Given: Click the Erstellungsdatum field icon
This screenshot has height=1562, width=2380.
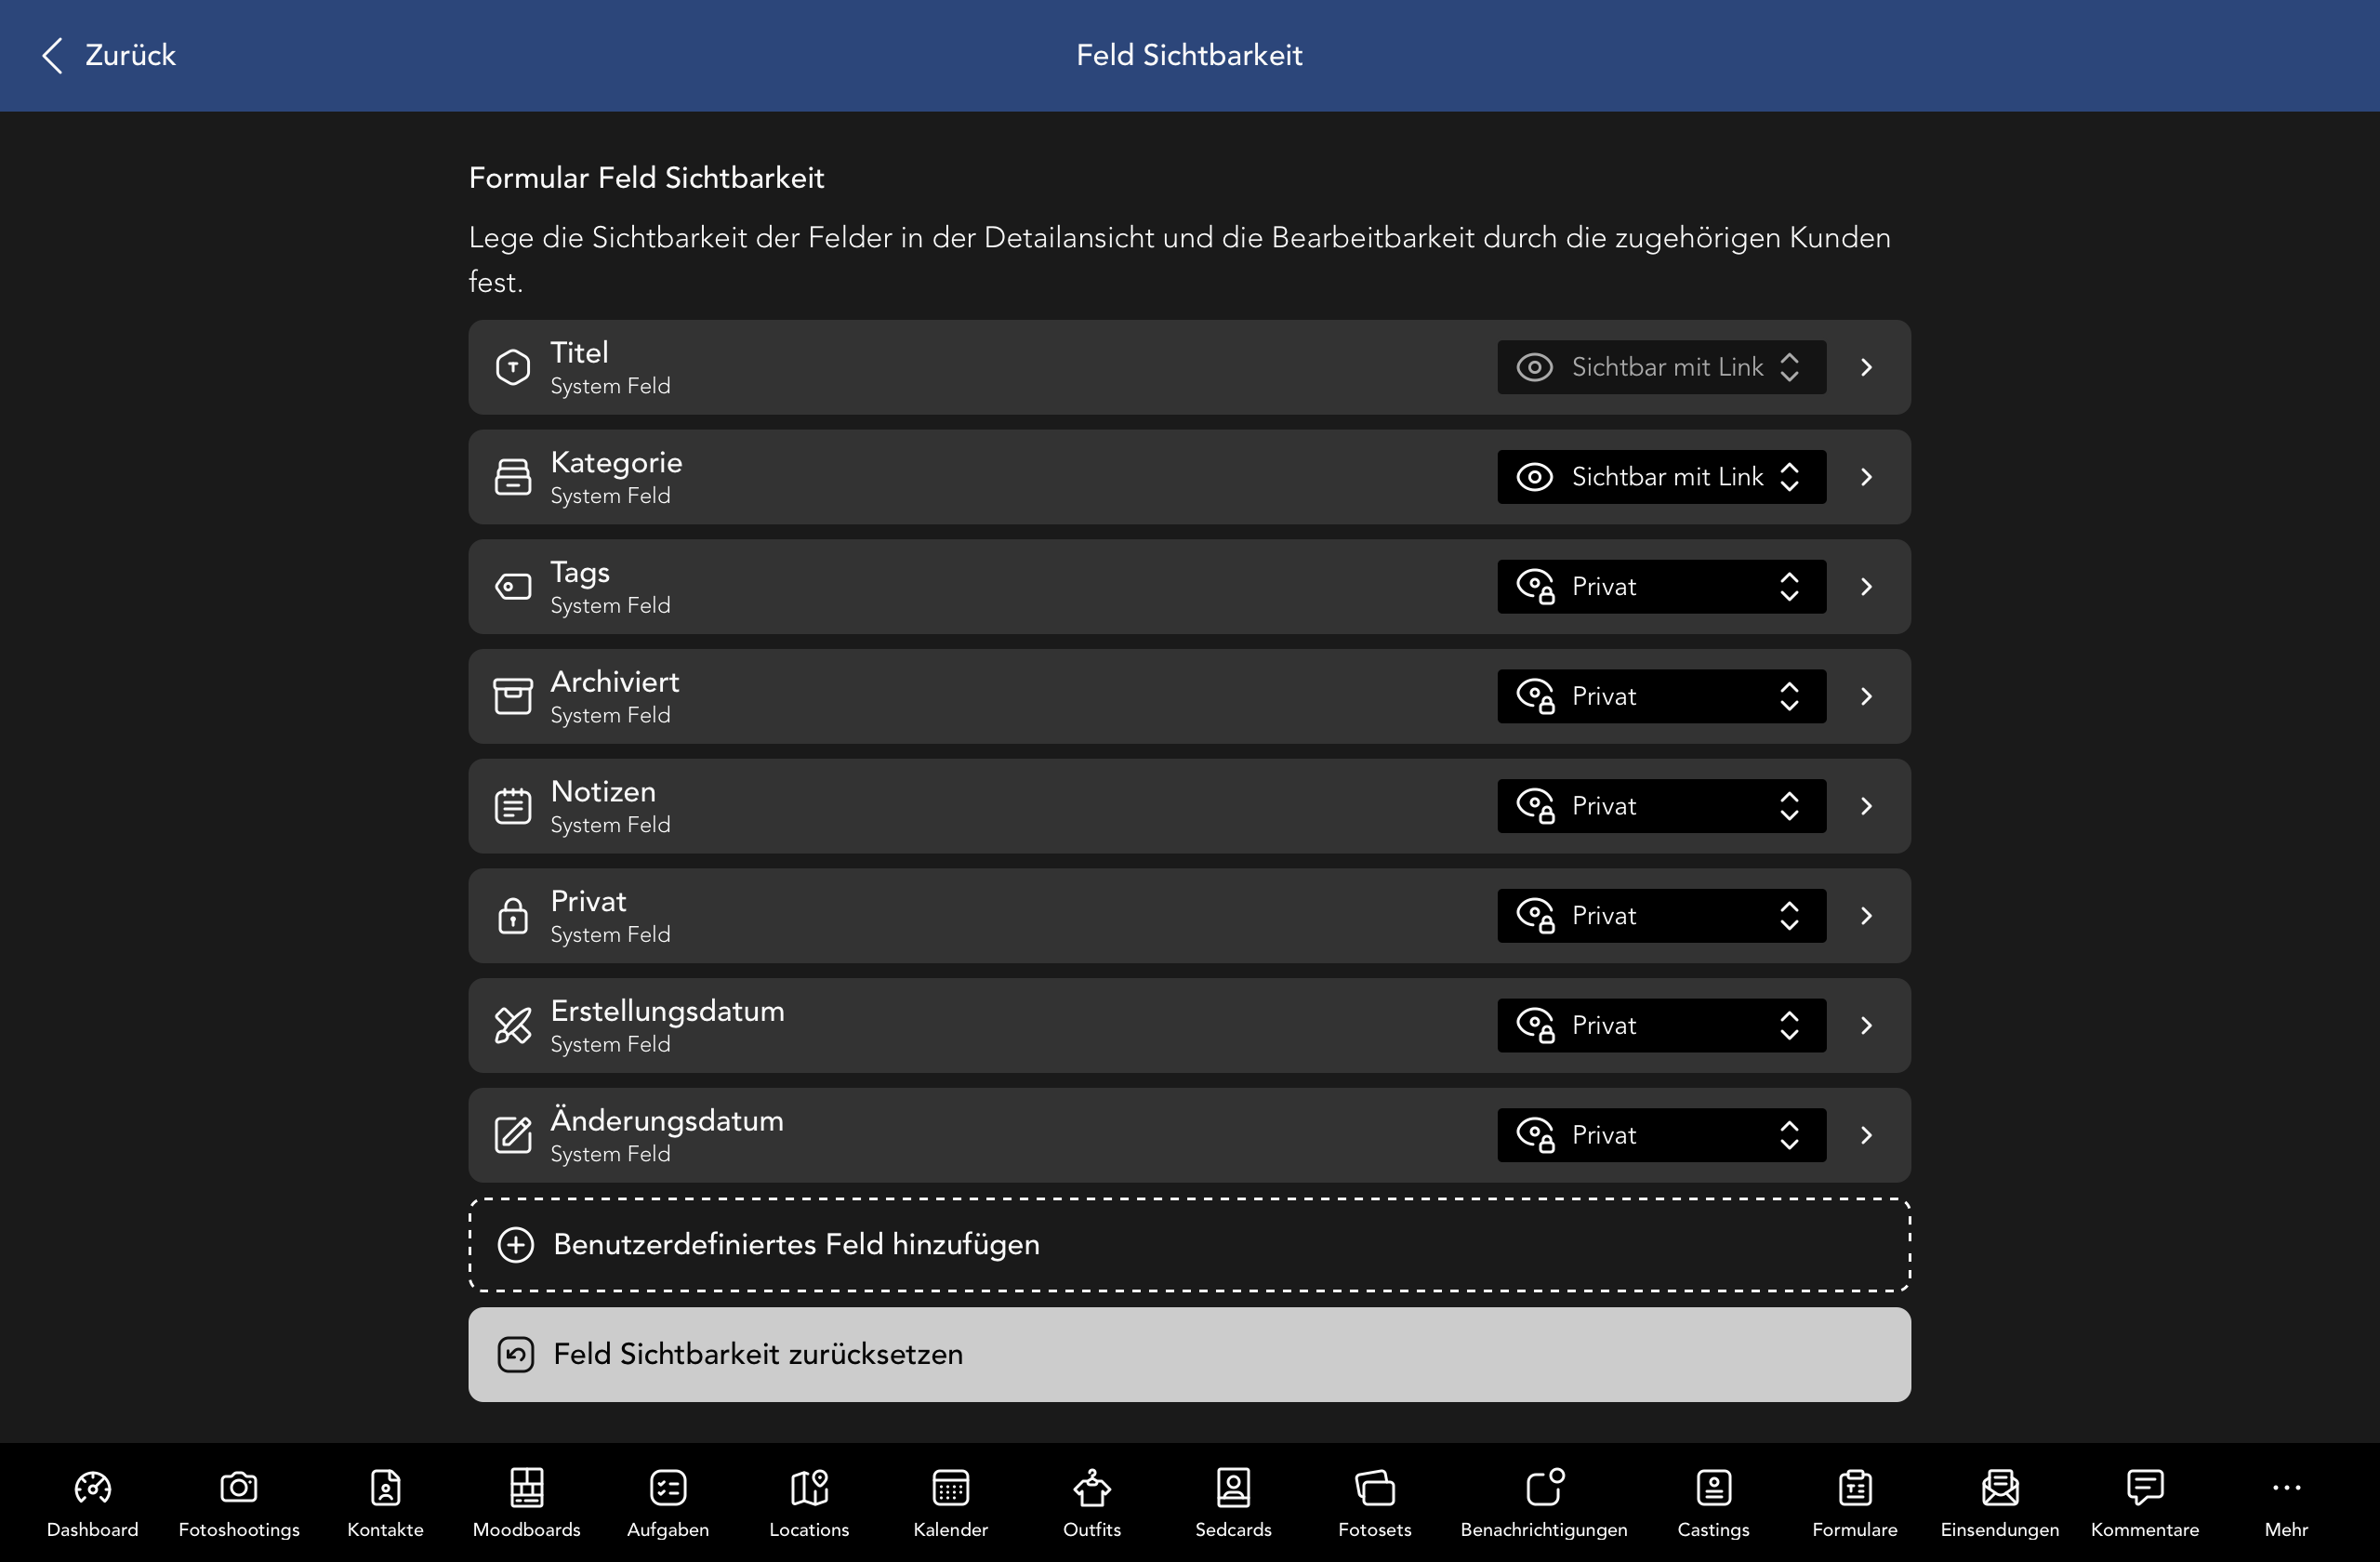Looking at the screenshot, I should pyautogui.click(x=513, y=1025).
